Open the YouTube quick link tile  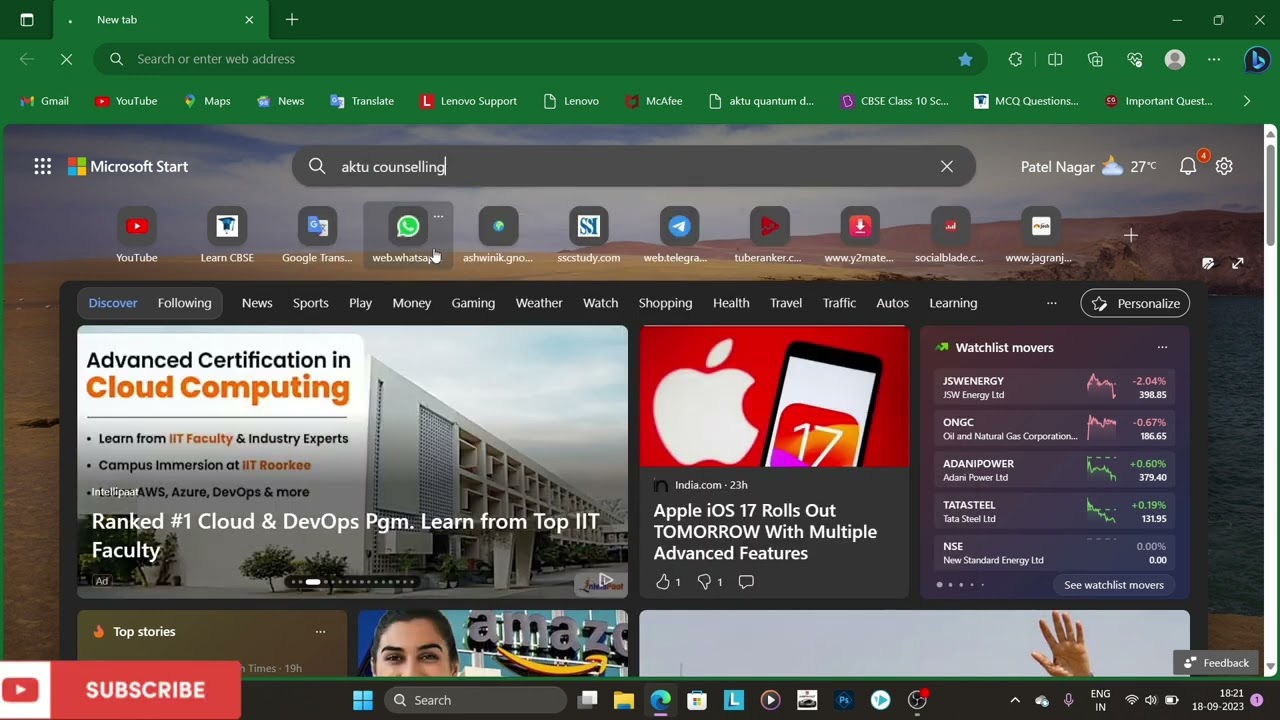(137, 236)
